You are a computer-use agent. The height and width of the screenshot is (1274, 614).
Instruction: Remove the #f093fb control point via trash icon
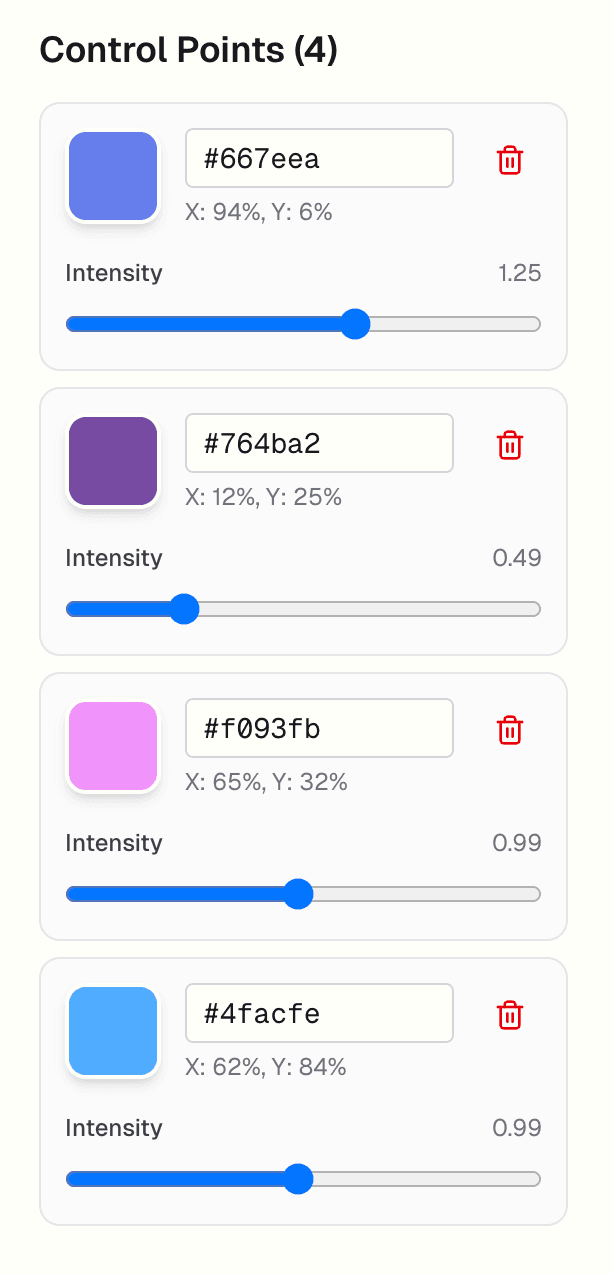click(510, 730)
